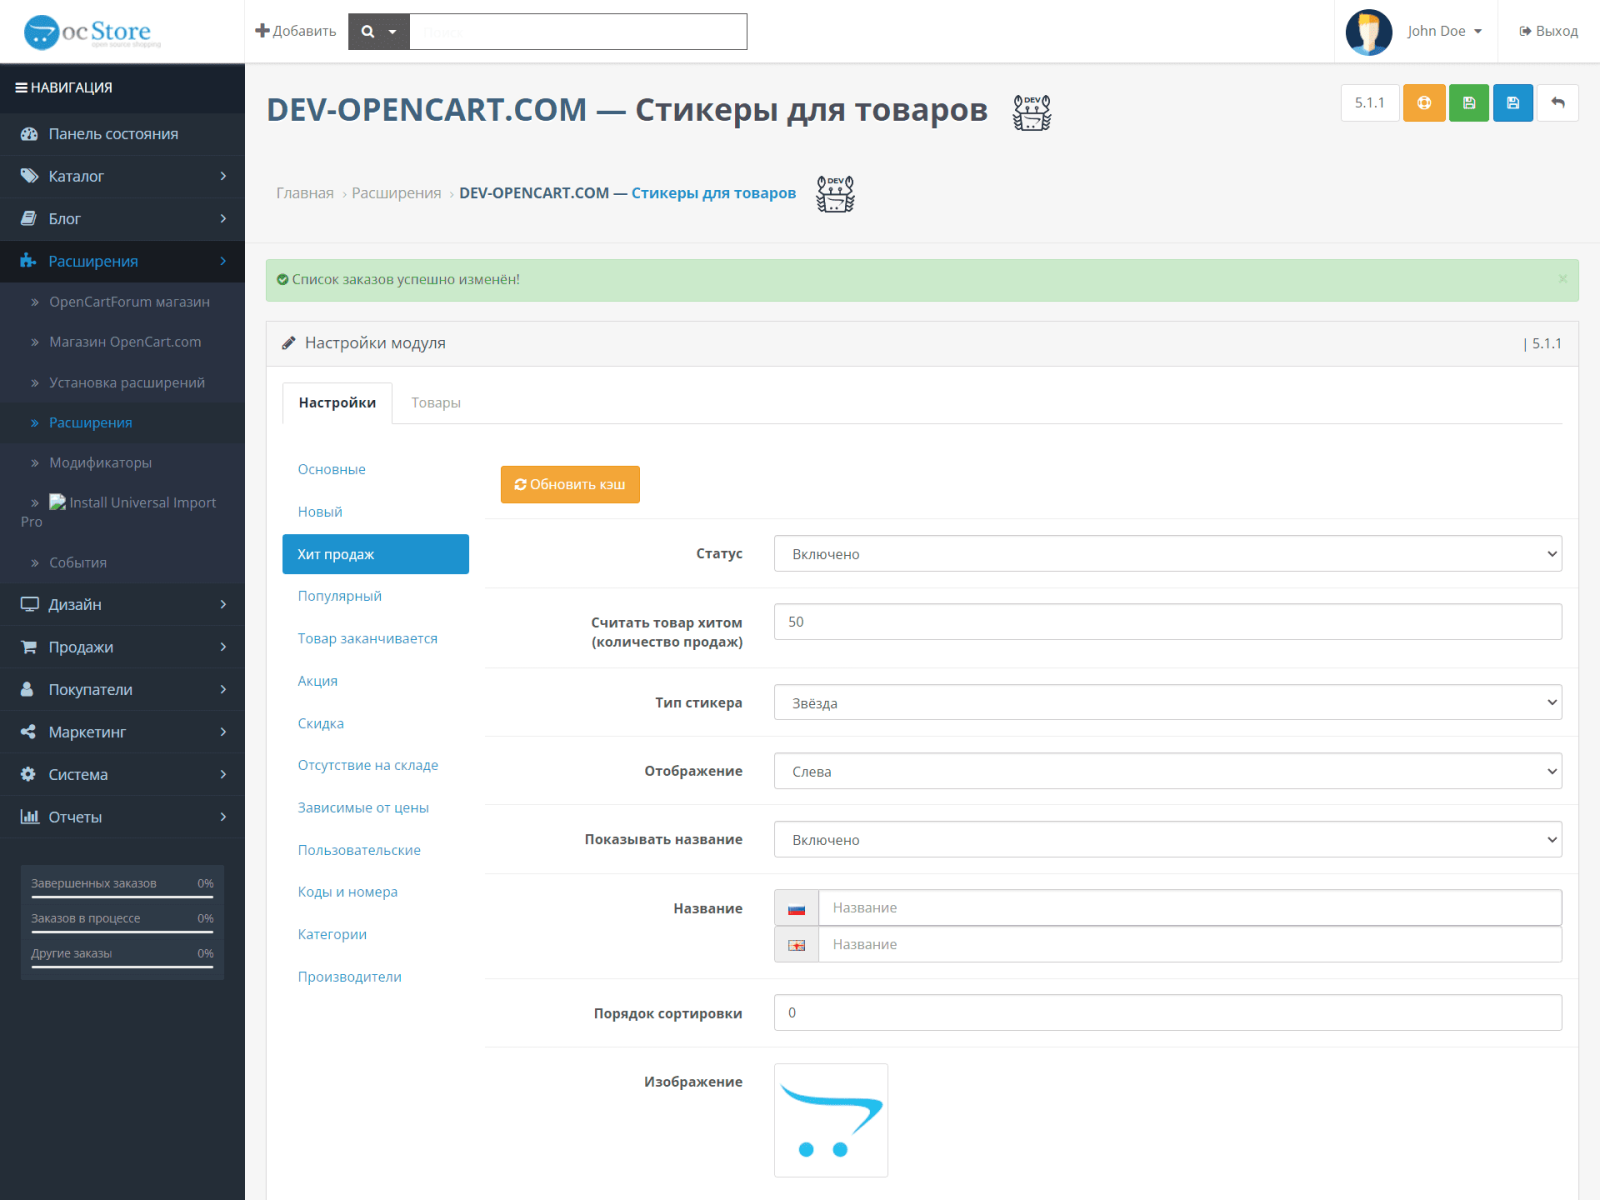
Task: Switch to the Товары tab
Action: 436,403
